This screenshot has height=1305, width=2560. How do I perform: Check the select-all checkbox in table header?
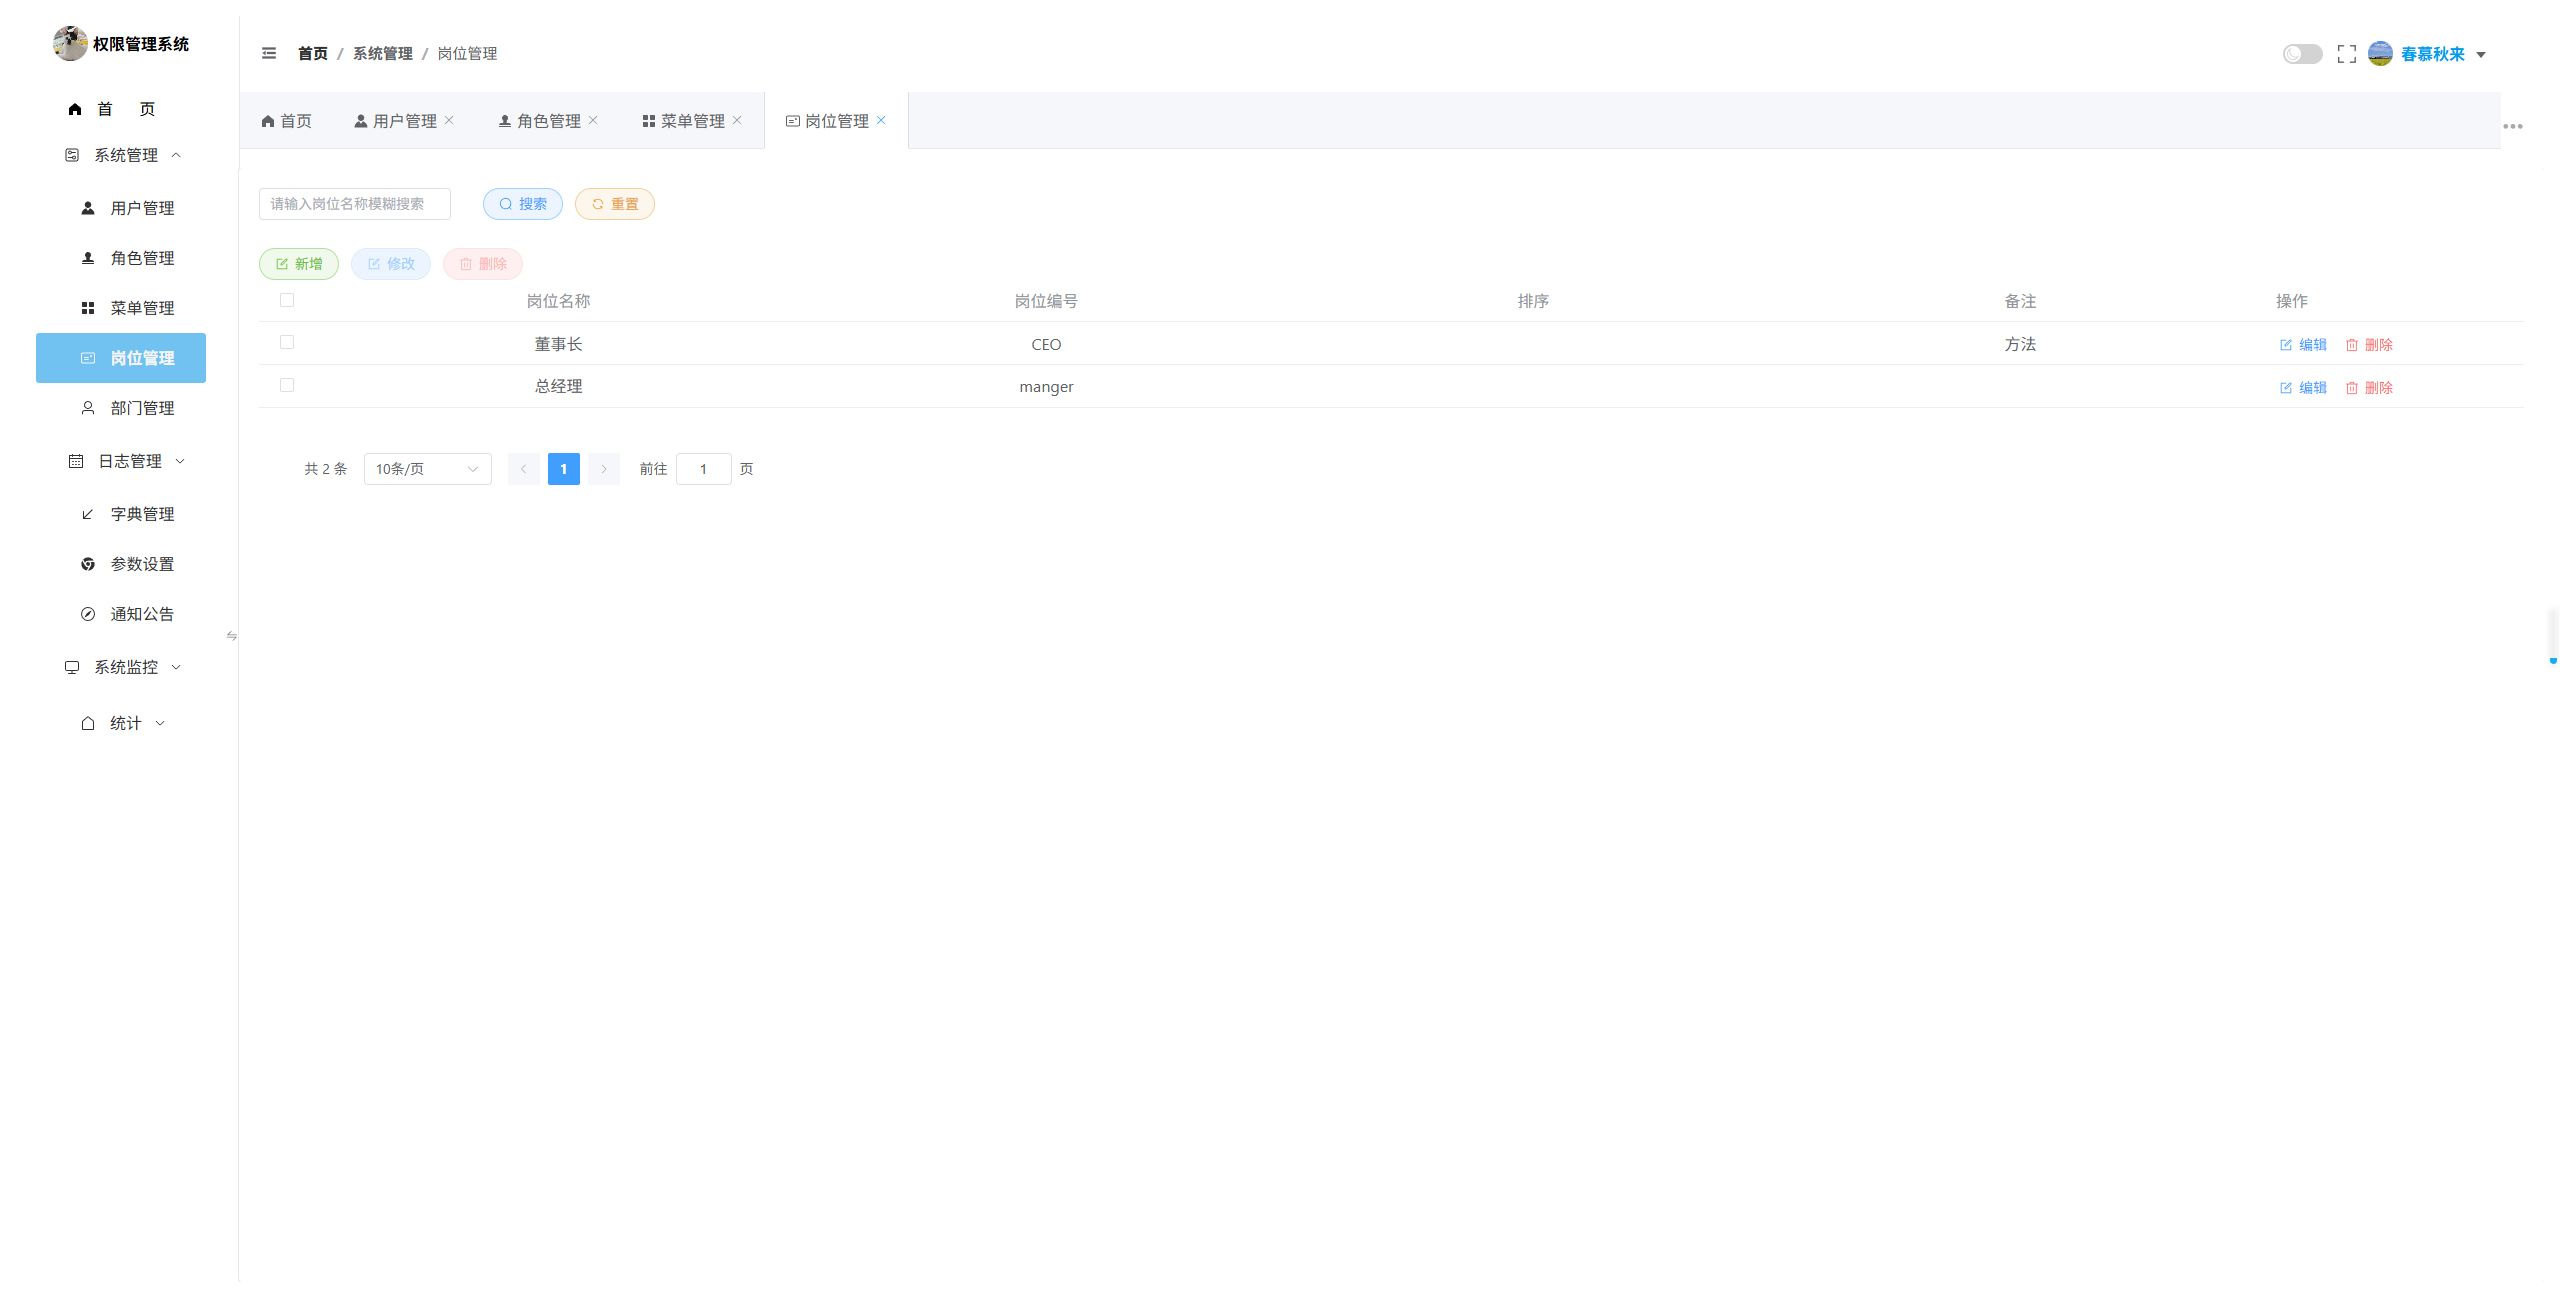(287, 300)
